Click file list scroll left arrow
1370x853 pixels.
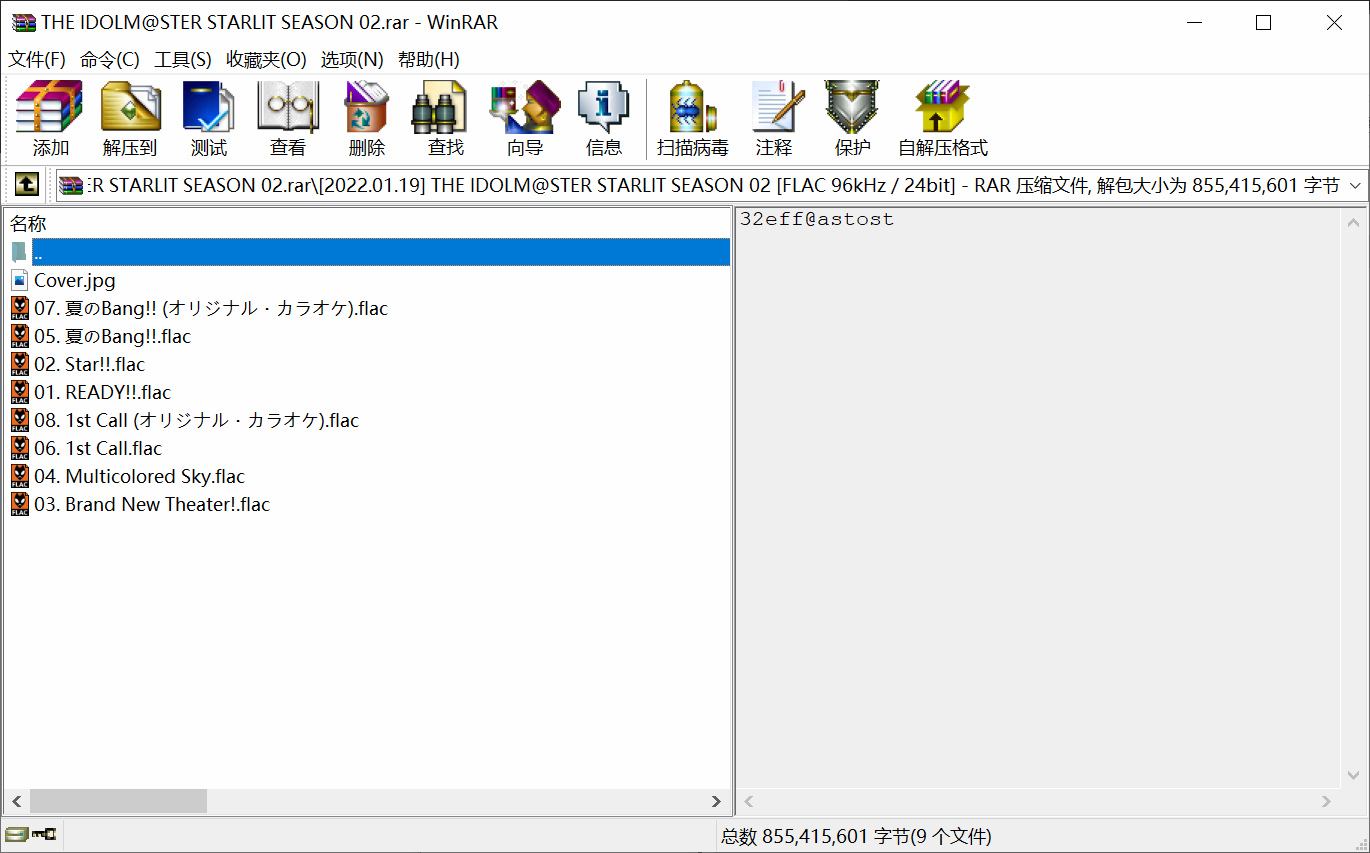click(x=16, y=801)
